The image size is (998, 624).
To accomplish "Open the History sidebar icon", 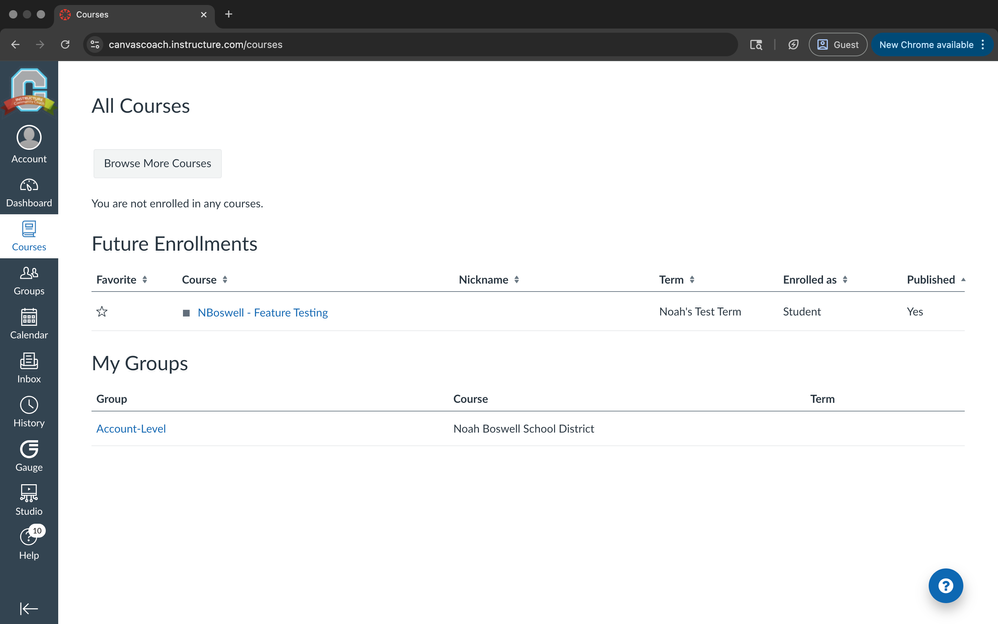I will tap(29, 412).
